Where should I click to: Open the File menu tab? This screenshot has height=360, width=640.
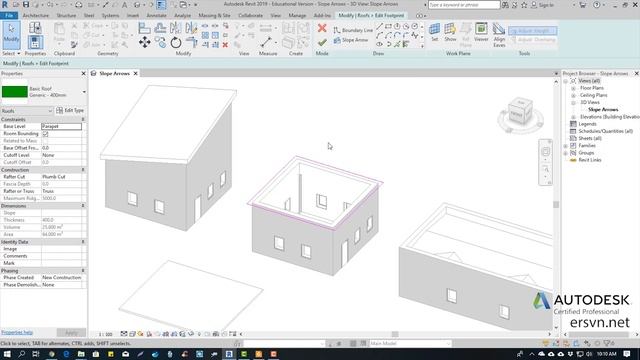(x=9, y=16)
